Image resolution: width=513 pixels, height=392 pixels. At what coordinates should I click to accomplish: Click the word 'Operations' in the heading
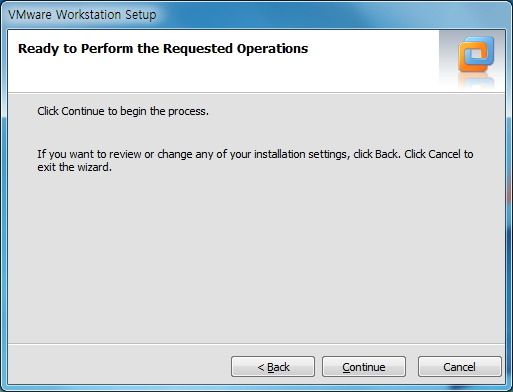(272, 49)
